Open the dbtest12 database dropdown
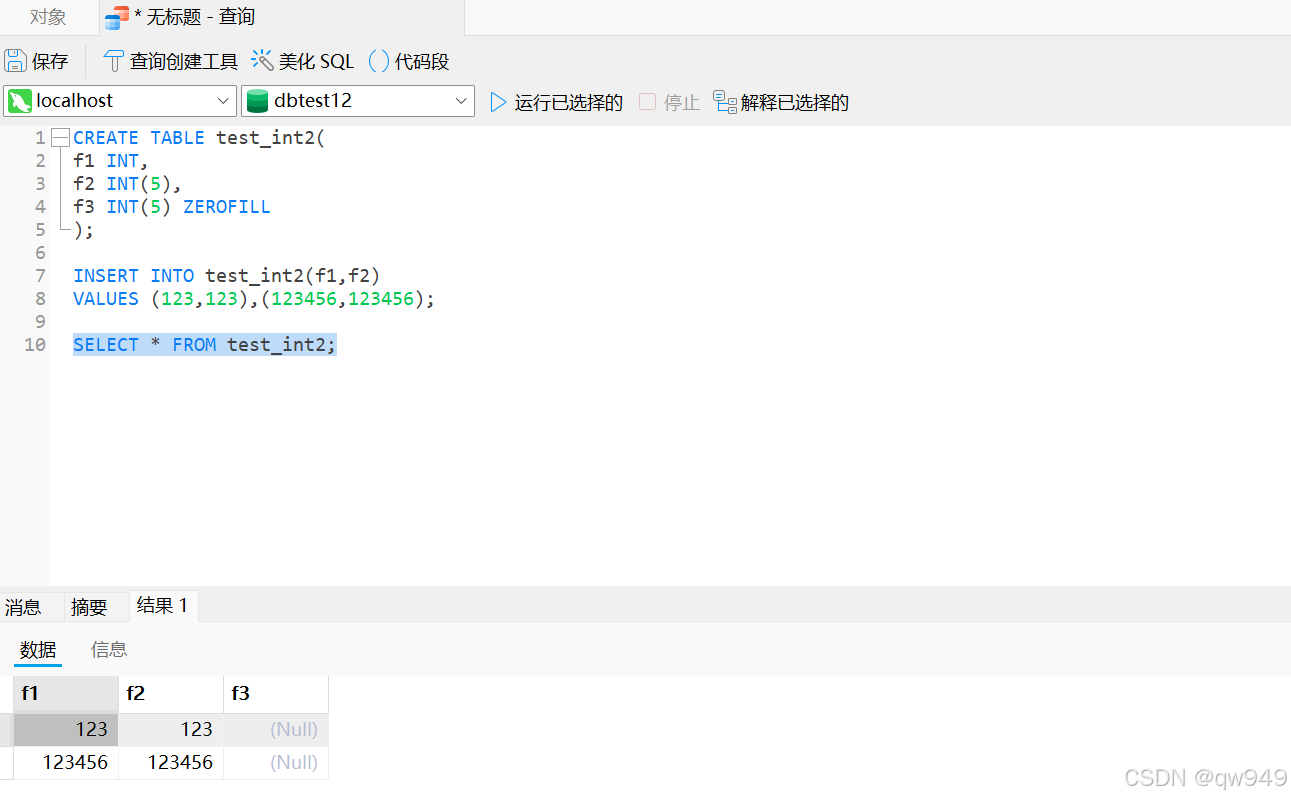The height and width of the screenshot is (799, 1291). [x=461, y=101]
